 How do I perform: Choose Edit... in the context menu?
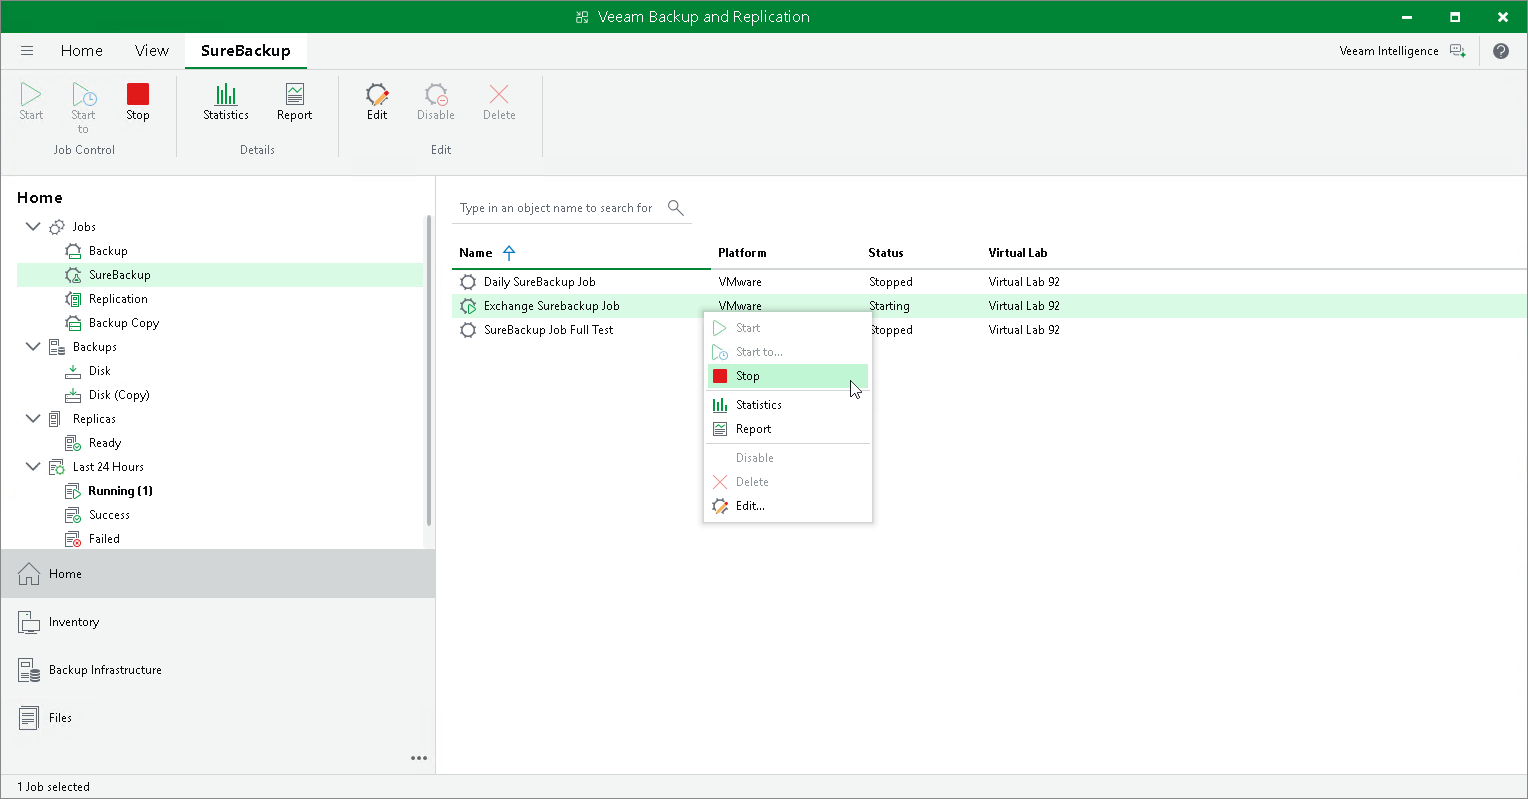click(788, 506)
